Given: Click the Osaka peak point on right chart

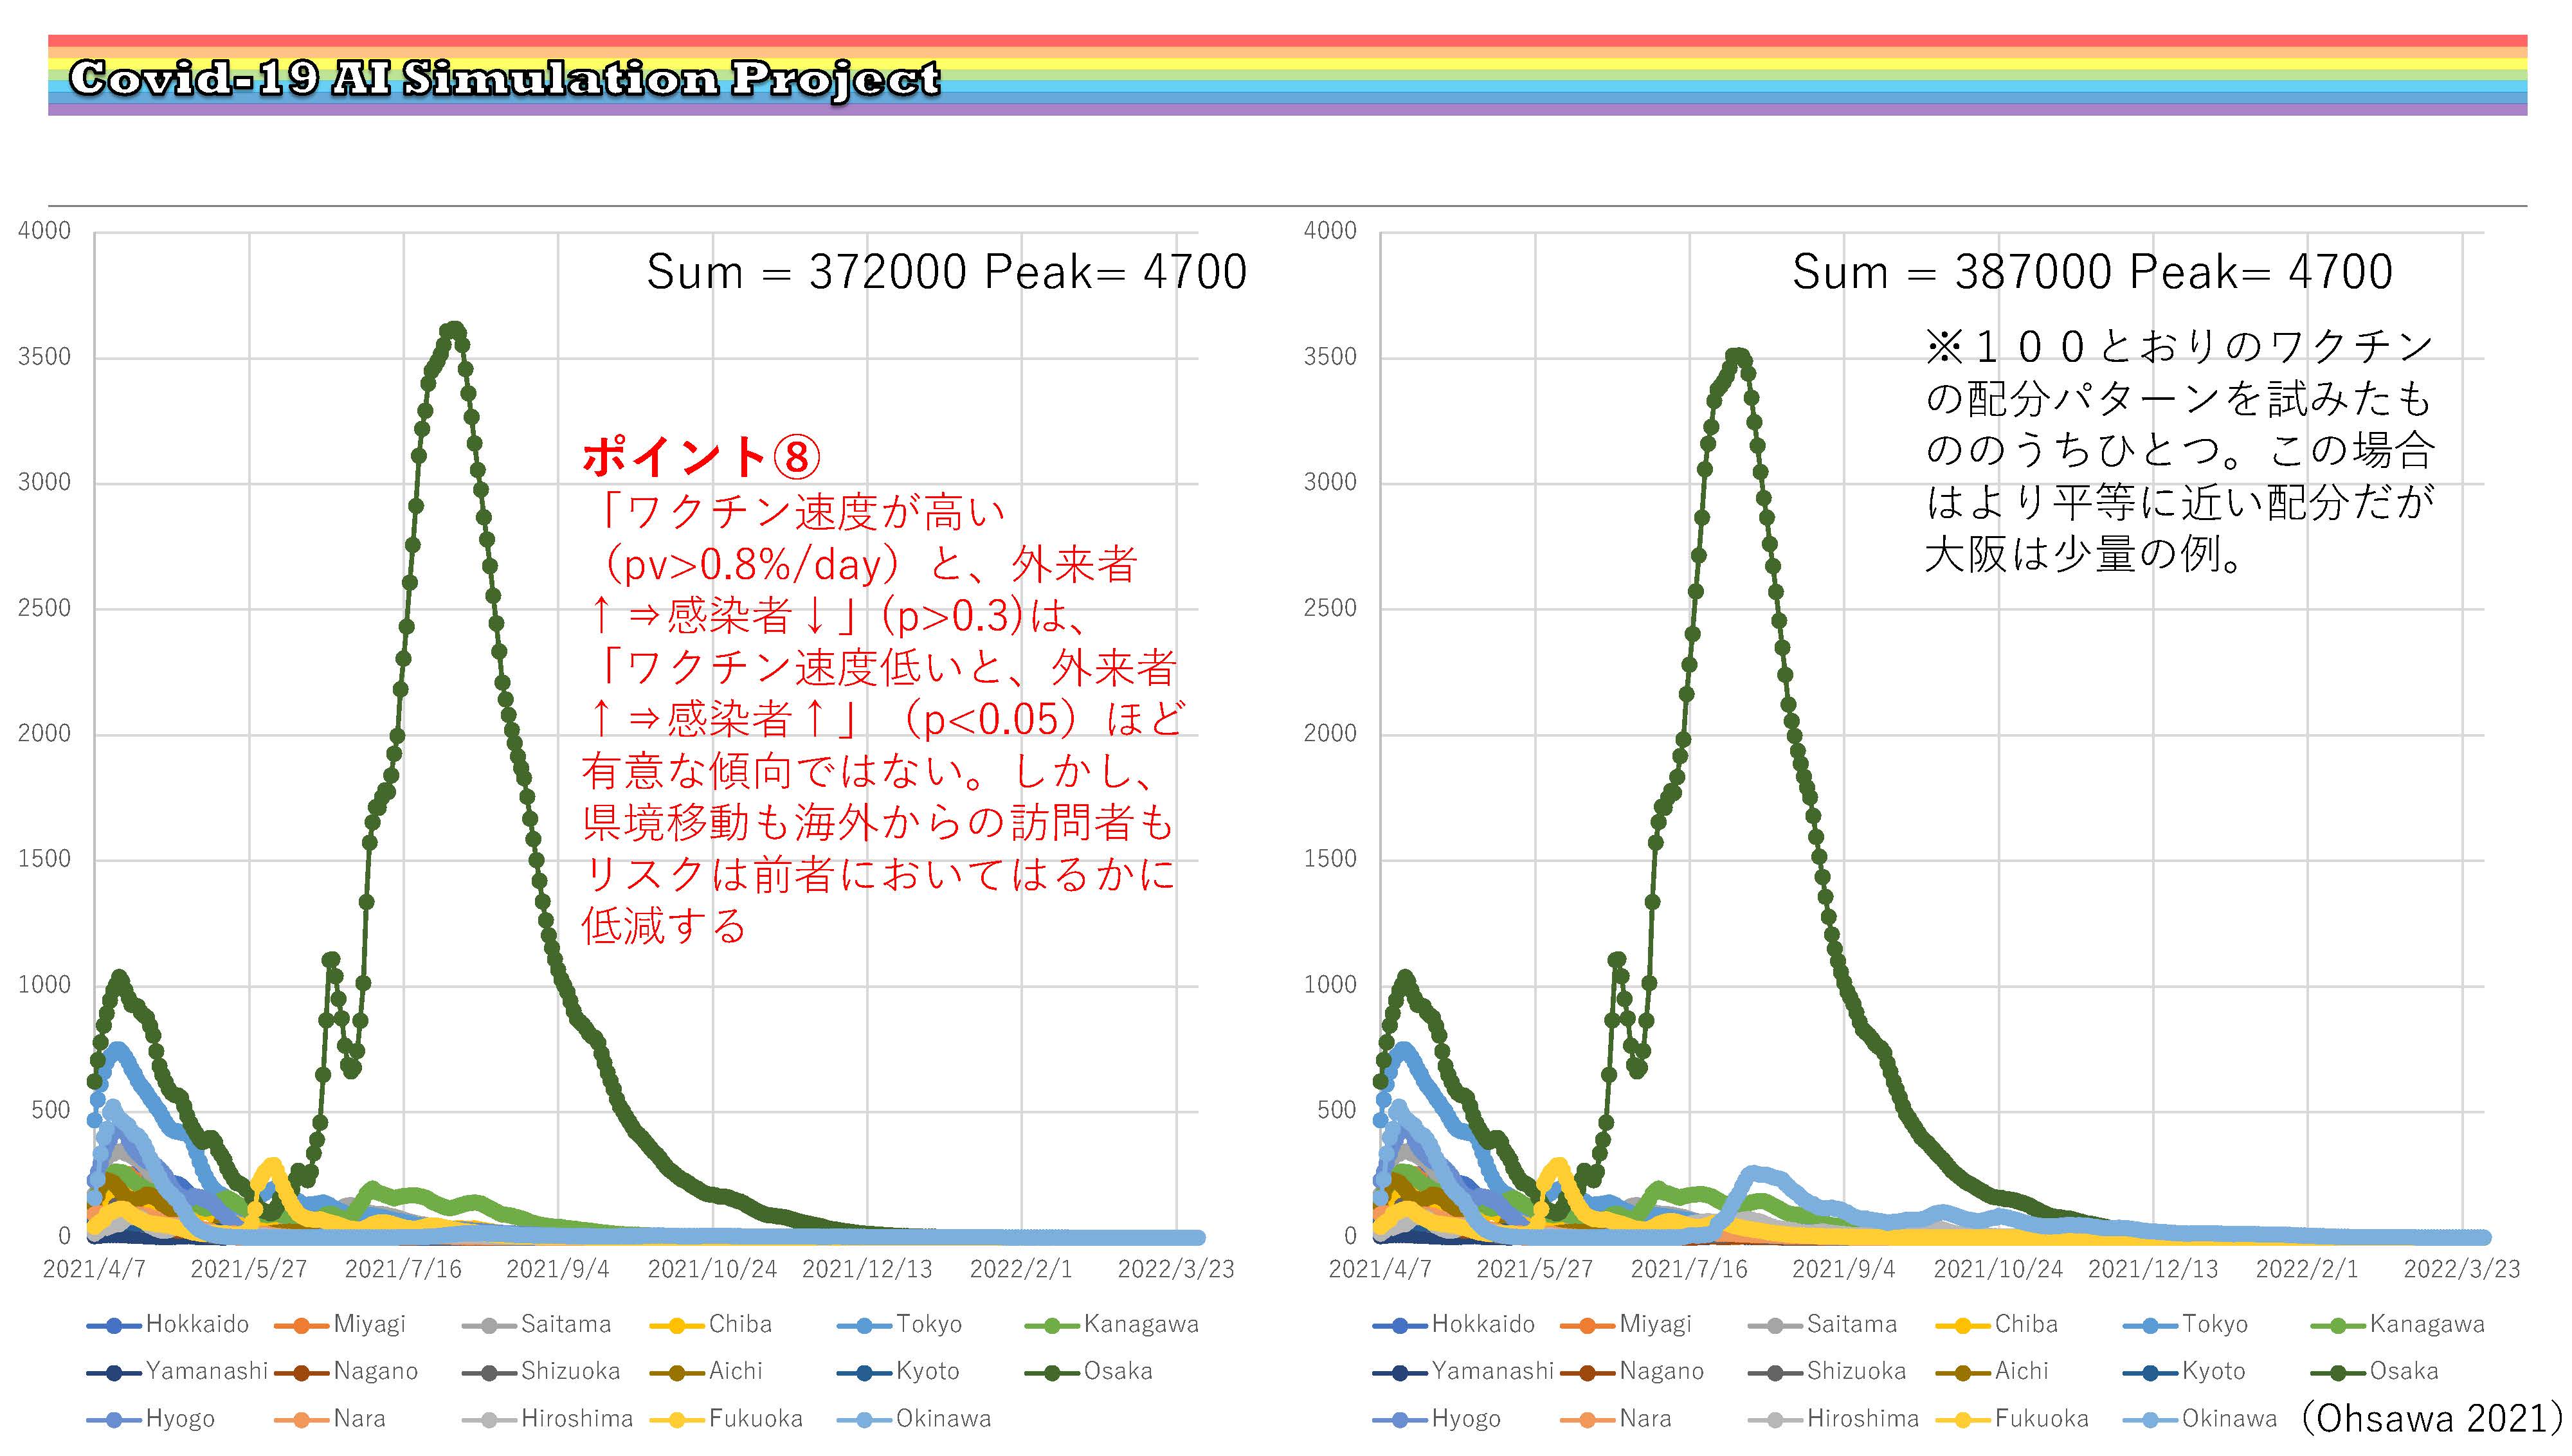Looking at the screenshot, I should click(x=1739, y=356).
